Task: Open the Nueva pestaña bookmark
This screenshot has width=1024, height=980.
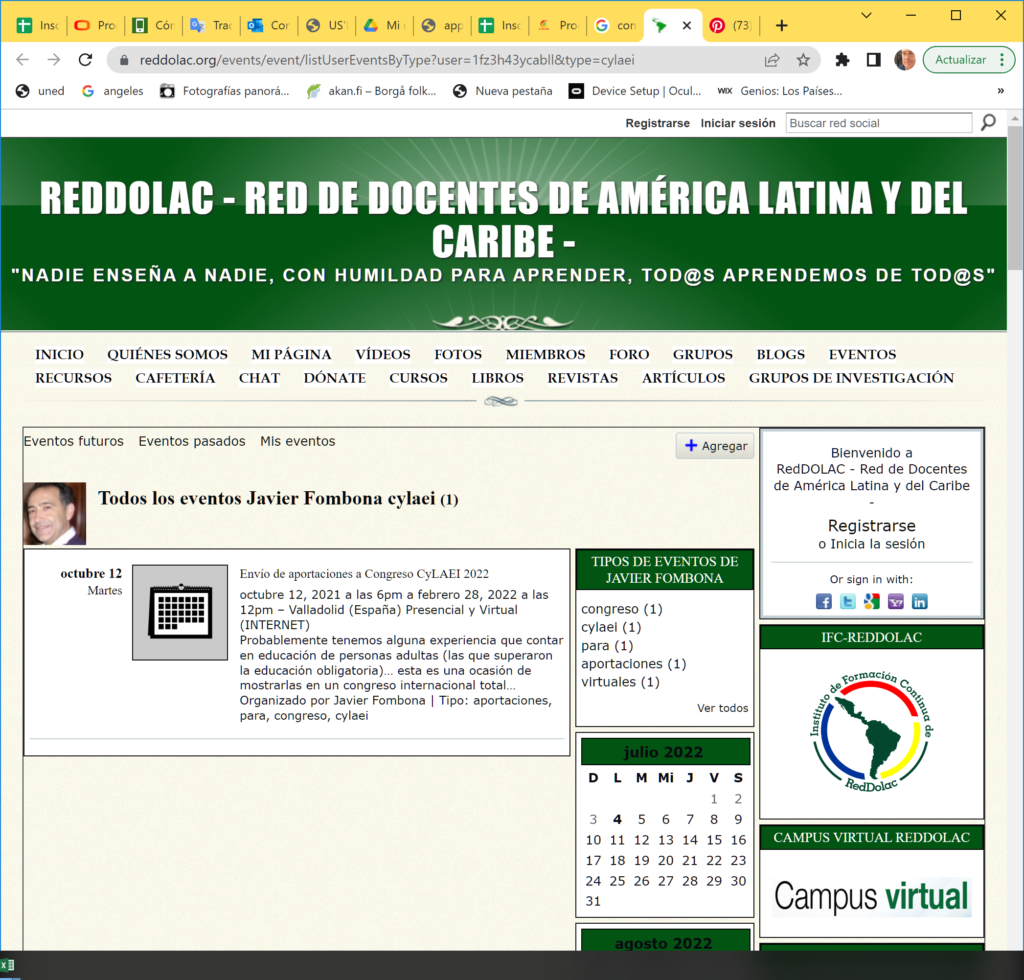Action: [503, 91]
